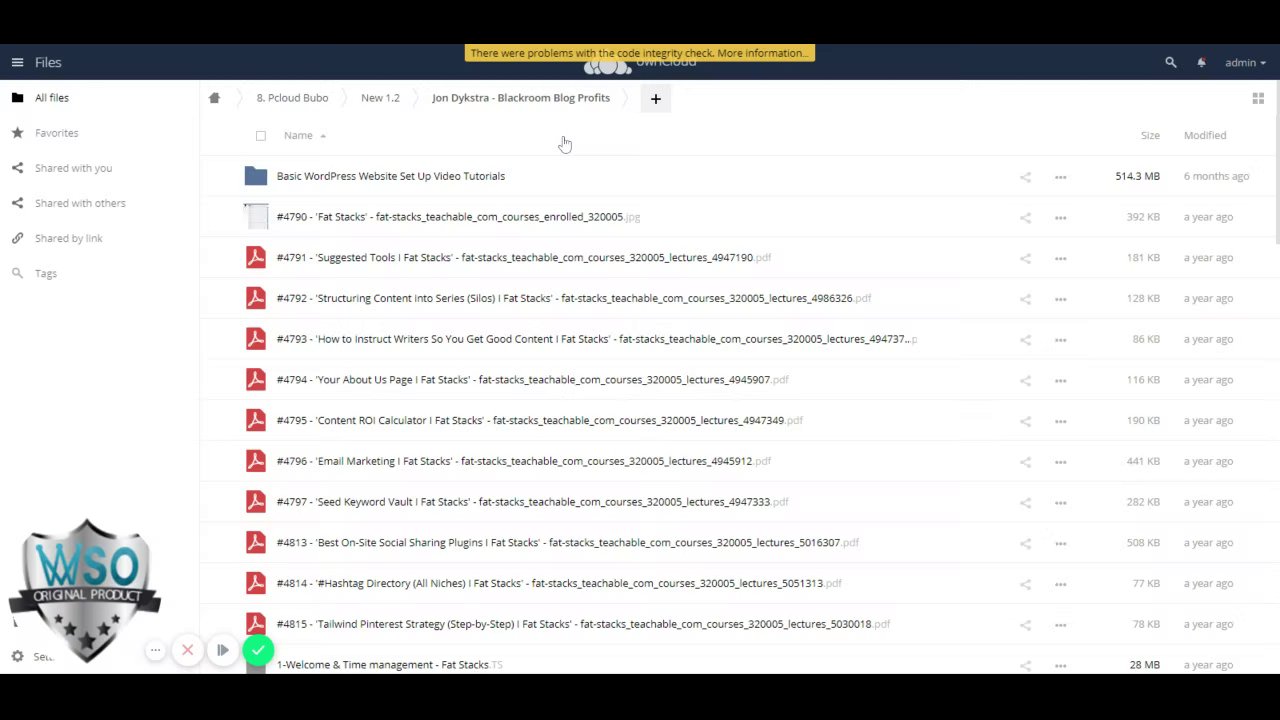Viewport: 1280px width, 720px height.
Task: Open file #4790 Fat Stacks jpg
Action: pyautogui.click(x=458, y=217)
